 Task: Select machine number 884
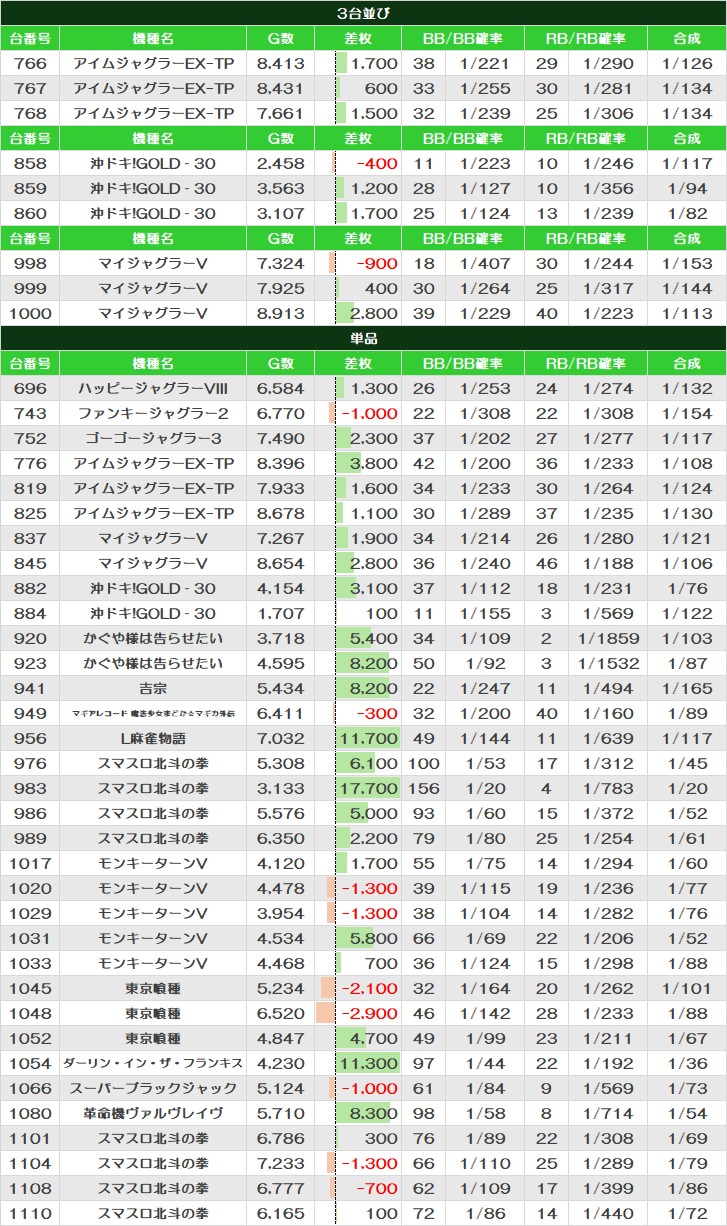coord(30,613)
